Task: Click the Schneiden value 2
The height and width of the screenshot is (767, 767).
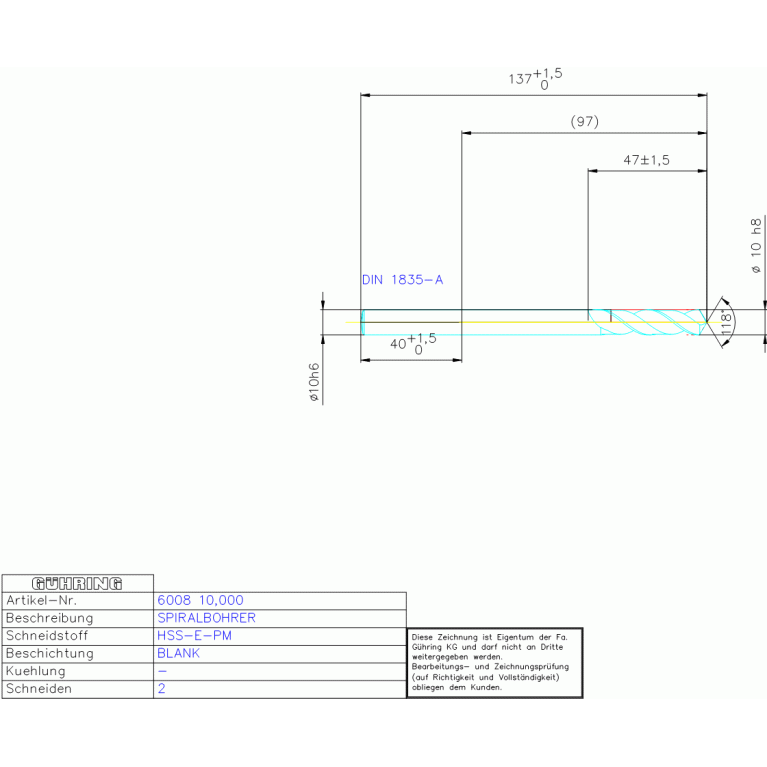Action: tap(162, 690)
